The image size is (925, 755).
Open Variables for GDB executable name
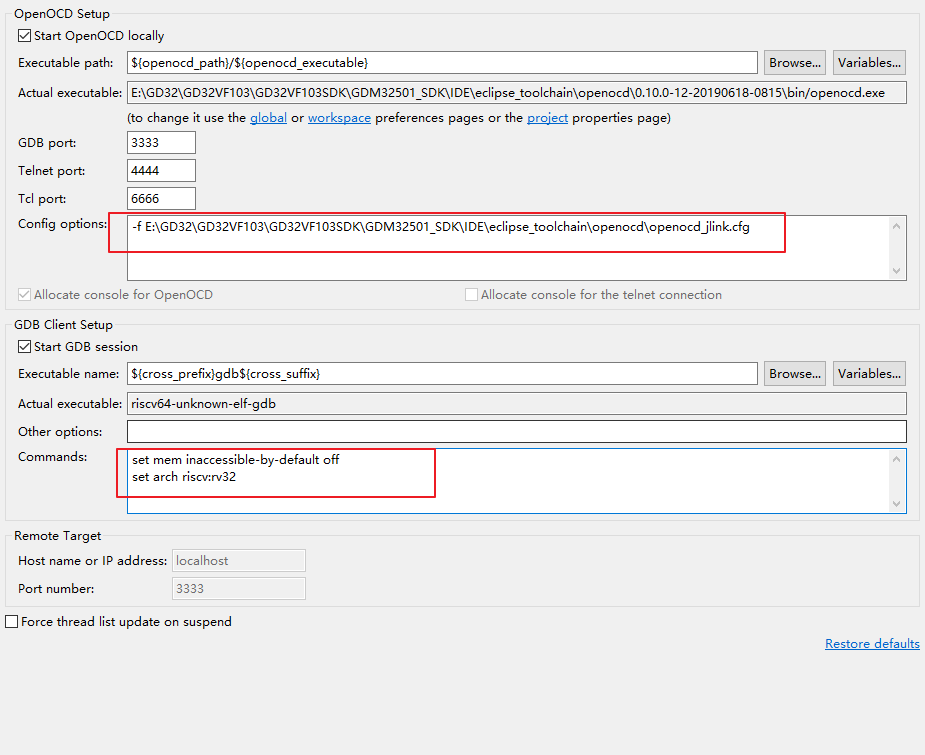[869, 374]
